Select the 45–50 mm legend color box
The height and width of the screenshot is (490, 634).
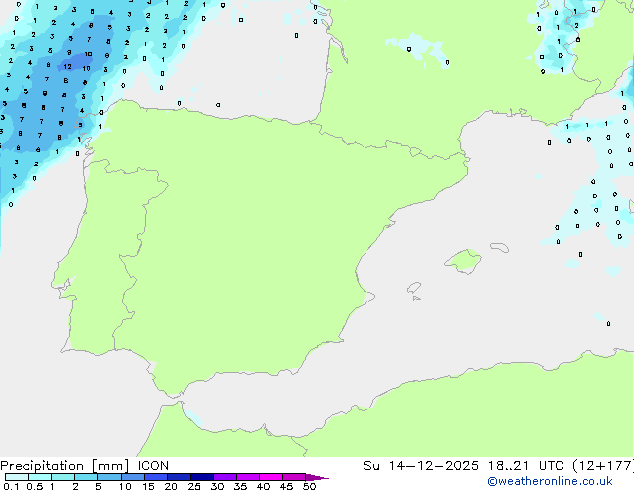pos(294,477)
